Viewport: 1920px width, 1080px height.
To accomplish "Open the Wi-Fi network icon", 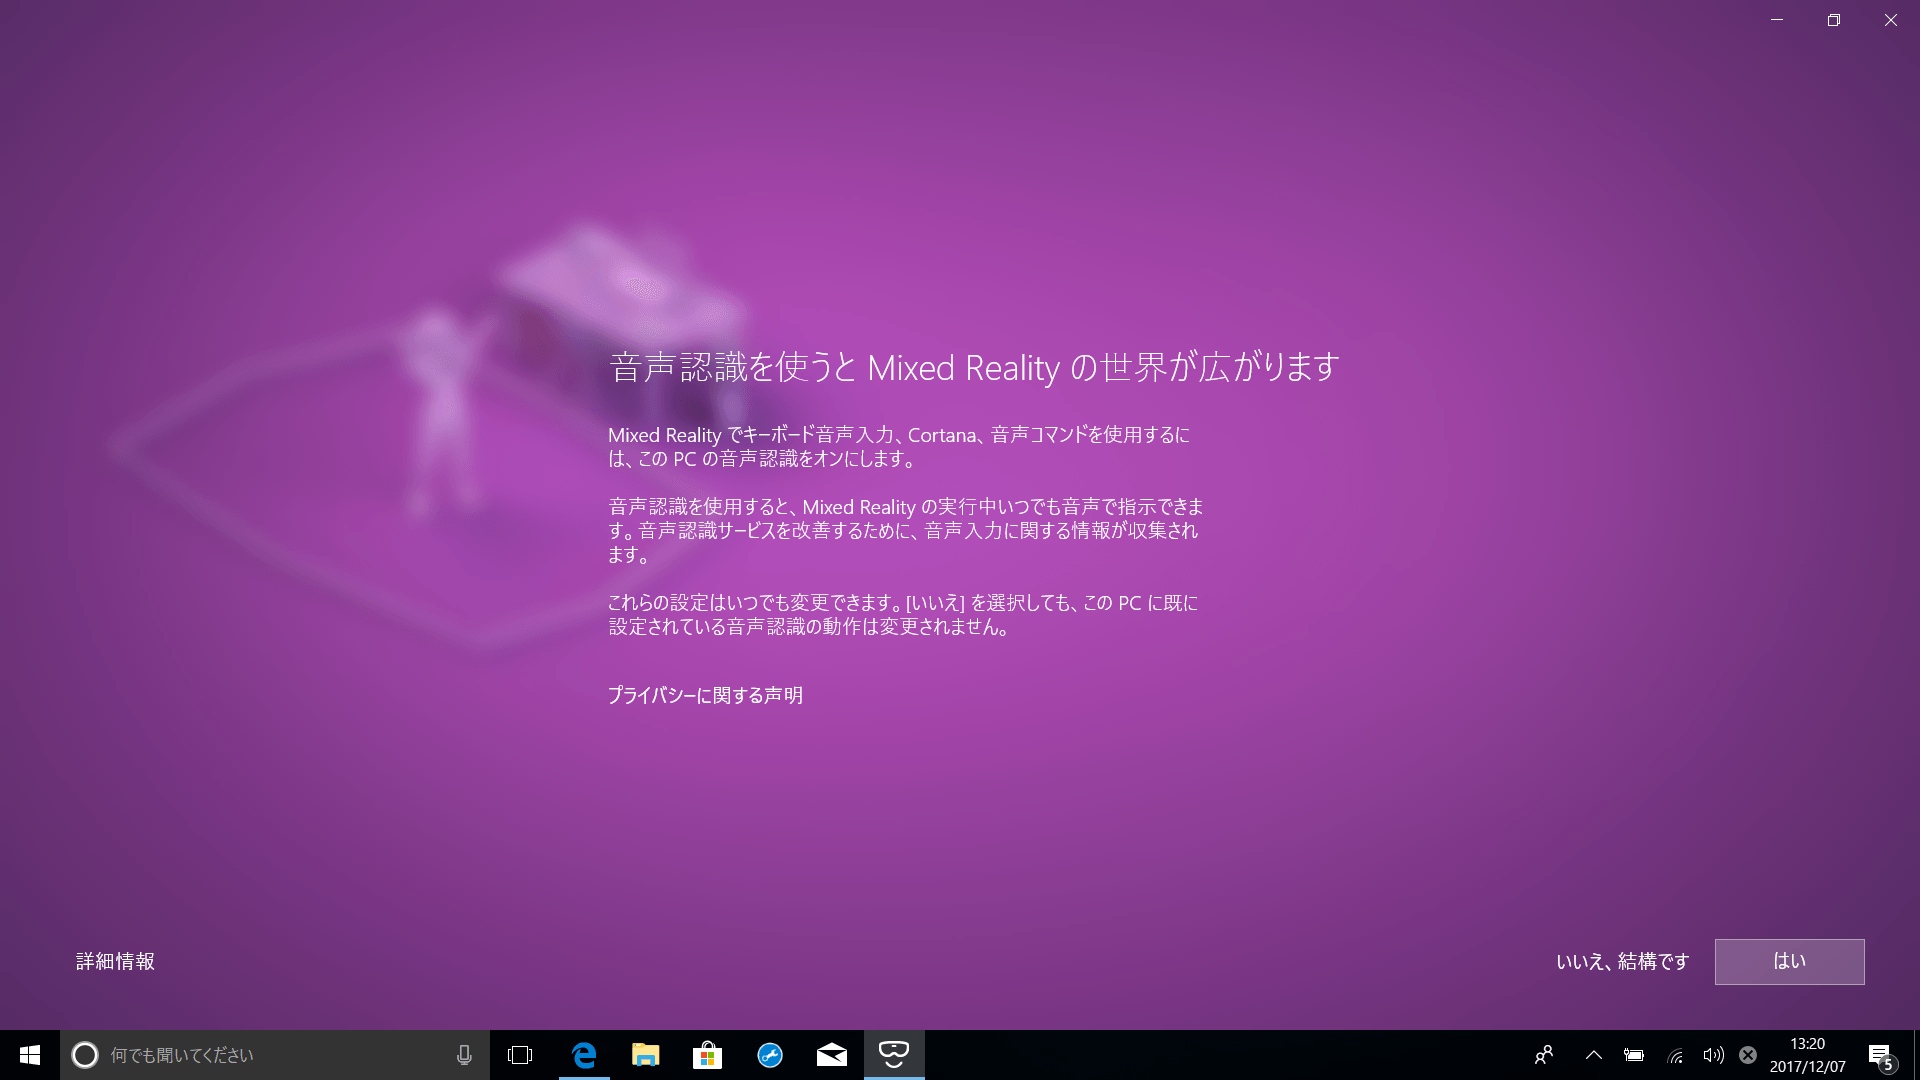I will click(1675, 1055).
